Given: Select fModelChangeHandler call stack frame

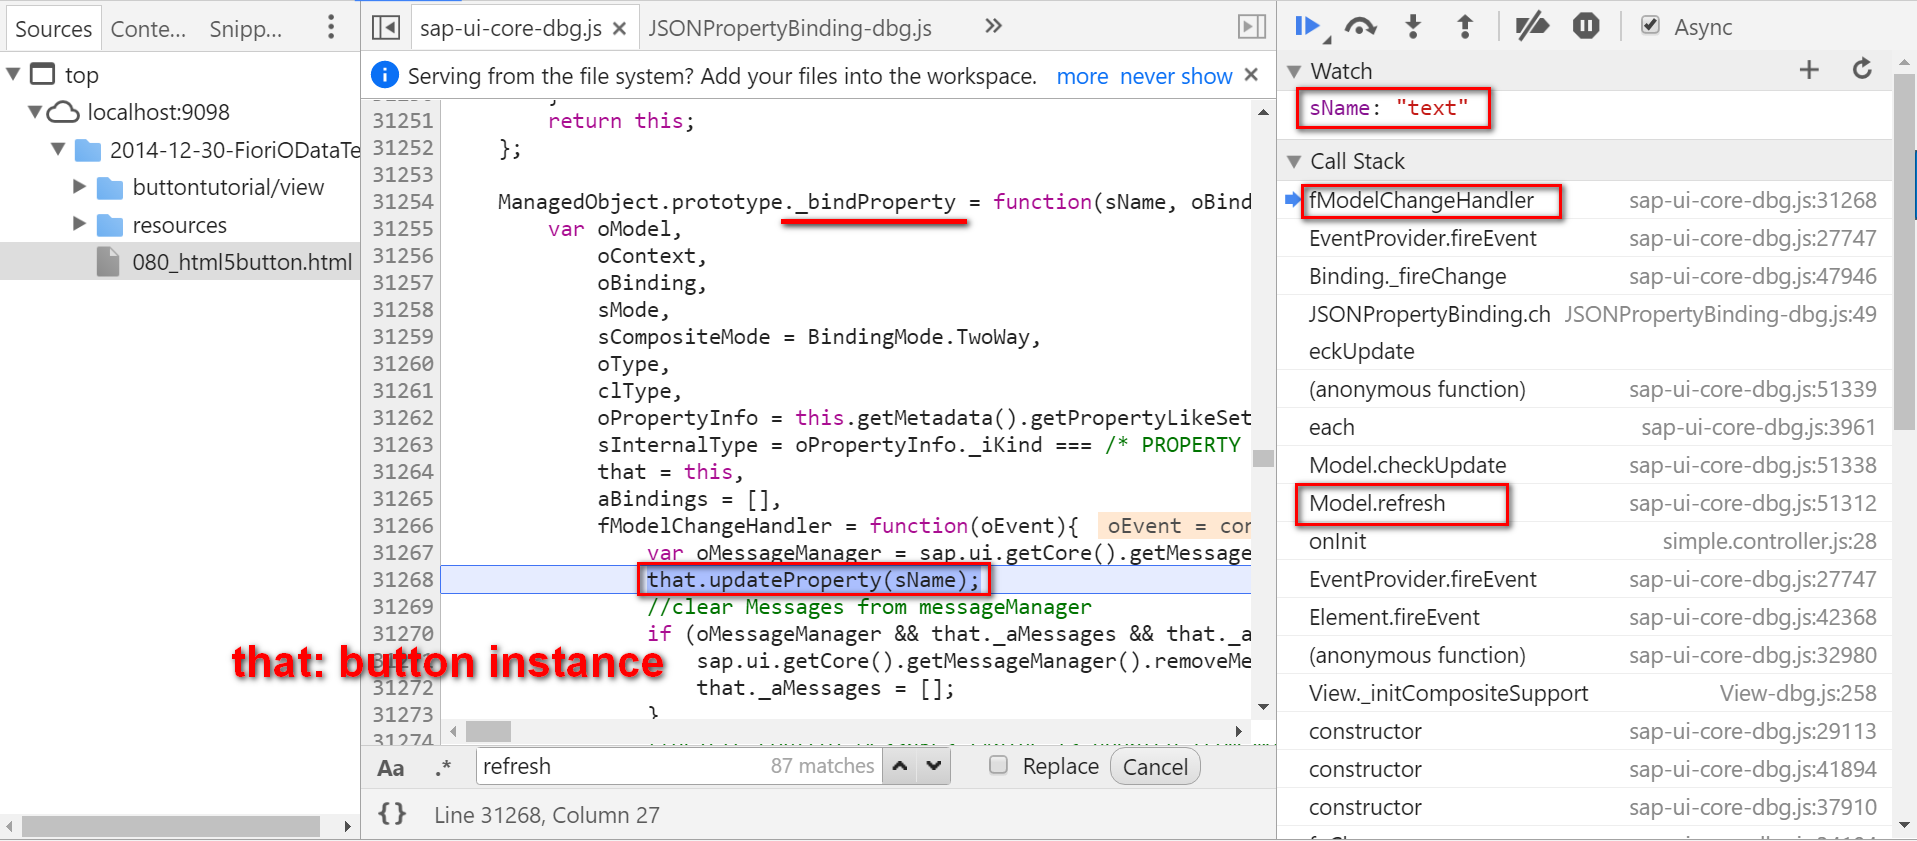Looking at the screenshot, I should pos(1584,200).
